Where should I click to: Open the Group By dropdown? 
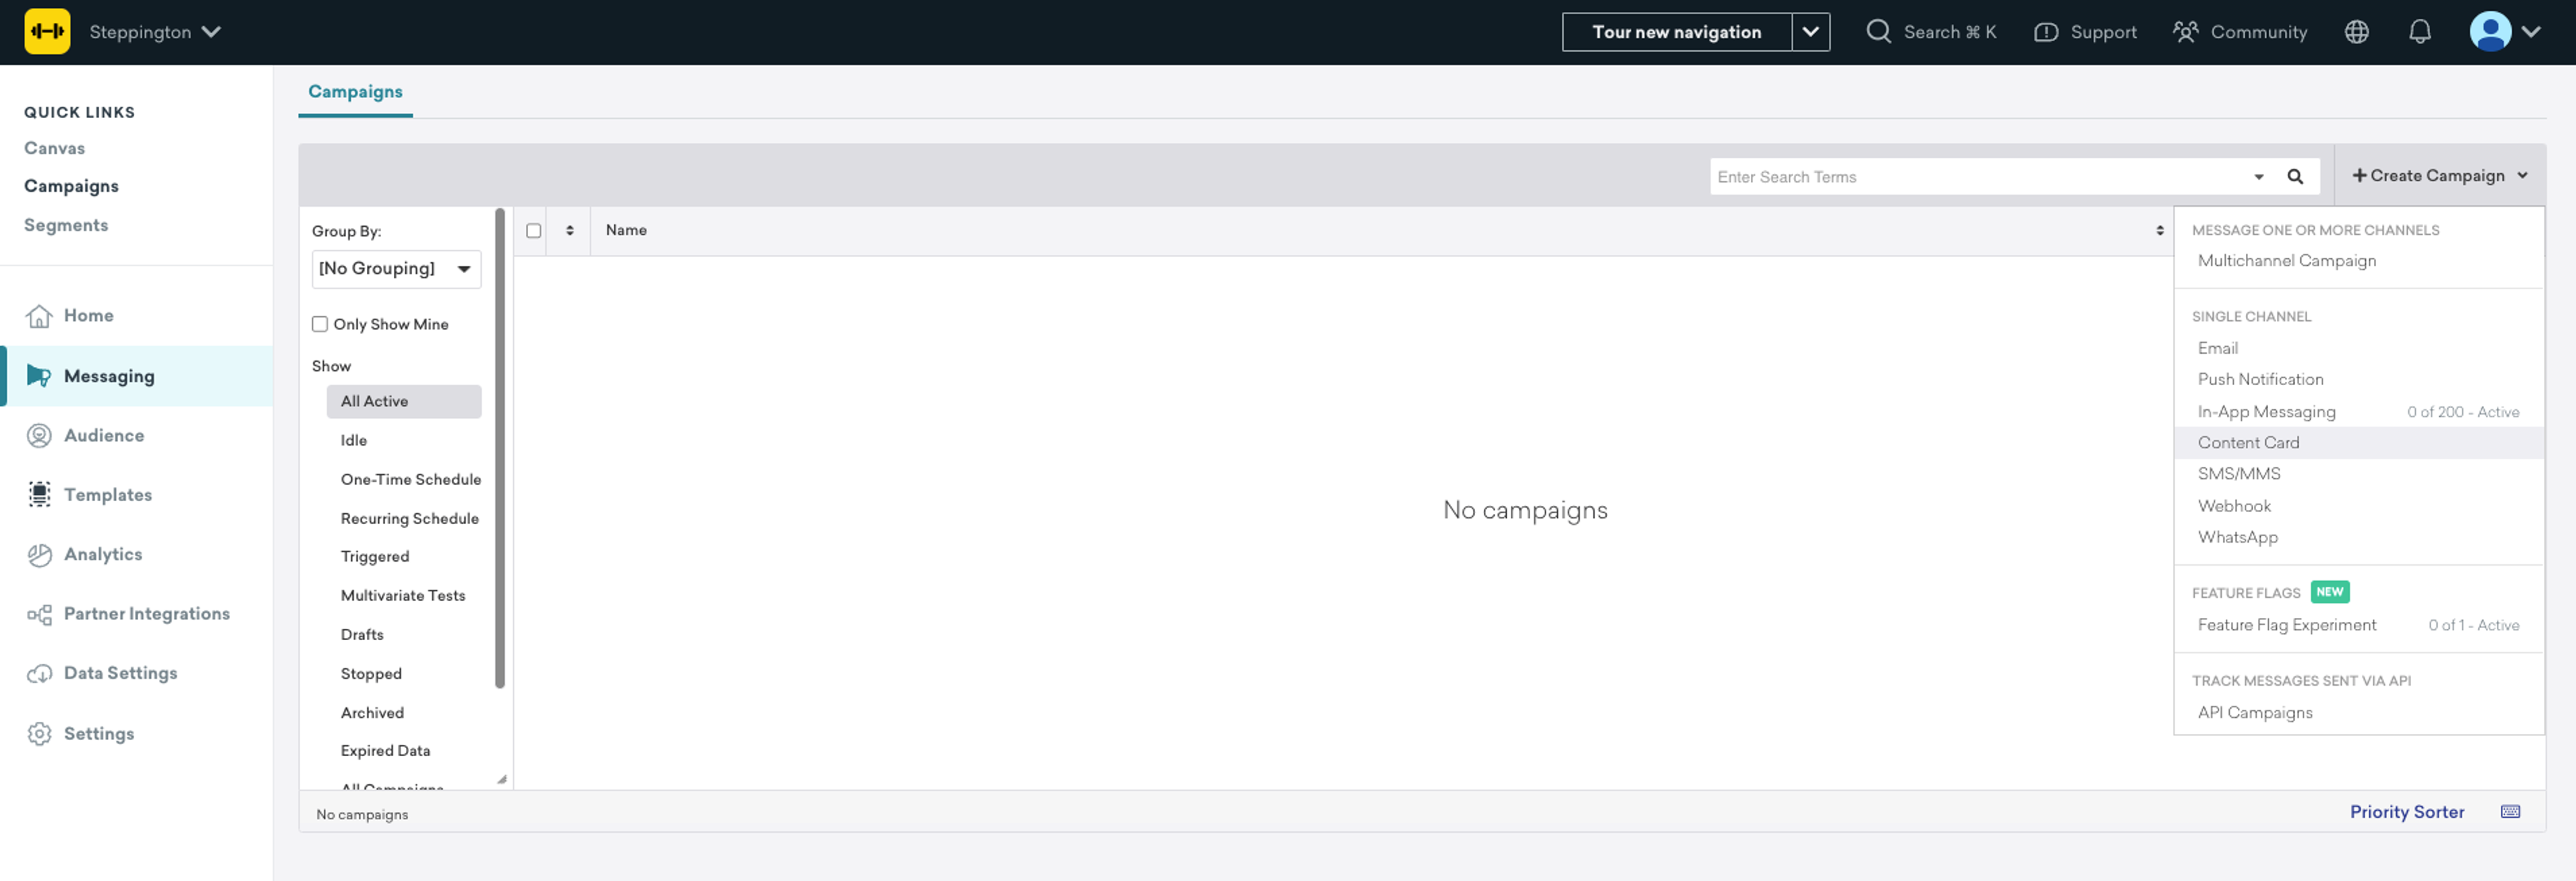(x=396, y=269)
